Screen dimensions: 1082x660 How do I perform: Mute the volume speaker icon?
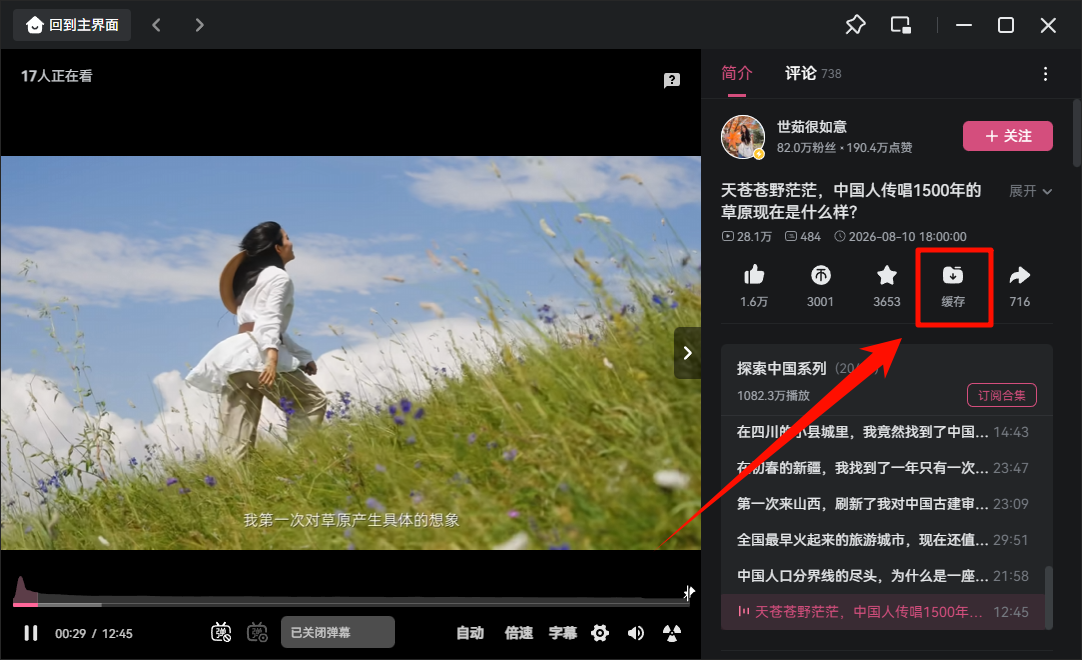(636, 633)
